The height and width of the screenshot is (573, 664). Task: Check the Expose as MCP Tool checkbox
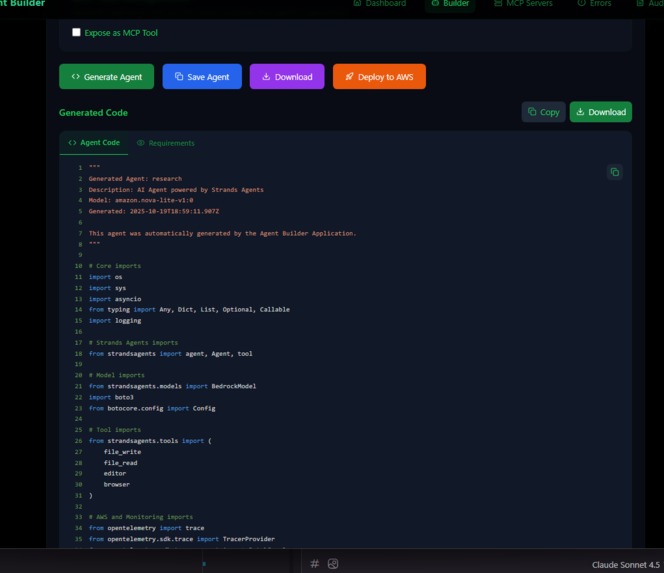[x=76, y=32]
